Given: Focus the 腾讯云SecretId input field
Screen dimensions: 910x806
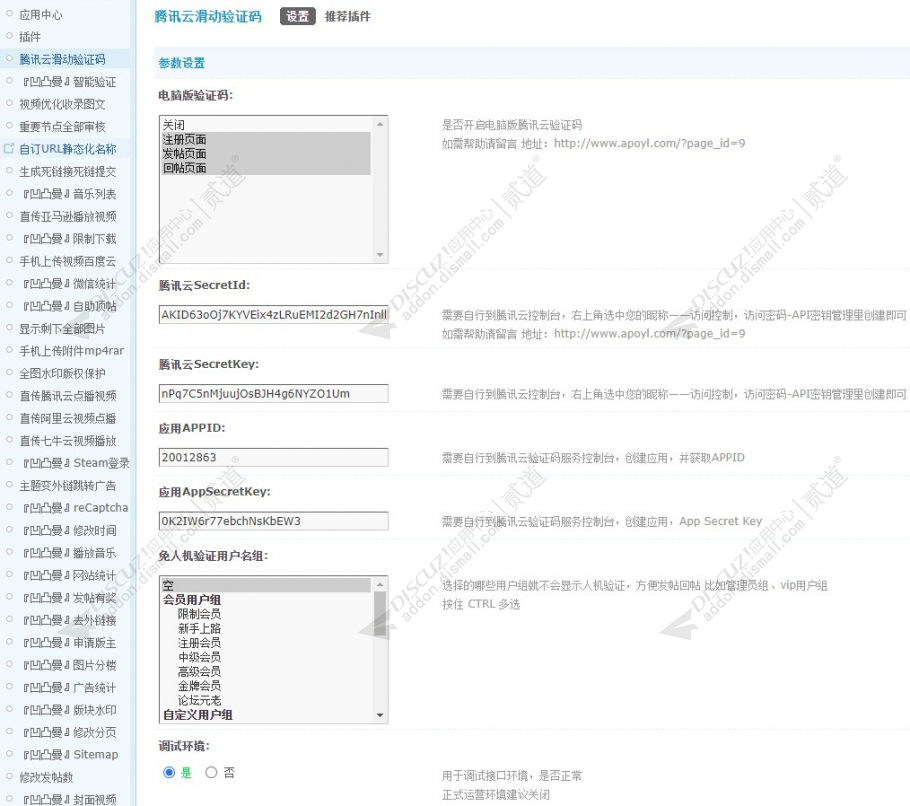Looking at the screenshot, I should (x=273, y=315).
